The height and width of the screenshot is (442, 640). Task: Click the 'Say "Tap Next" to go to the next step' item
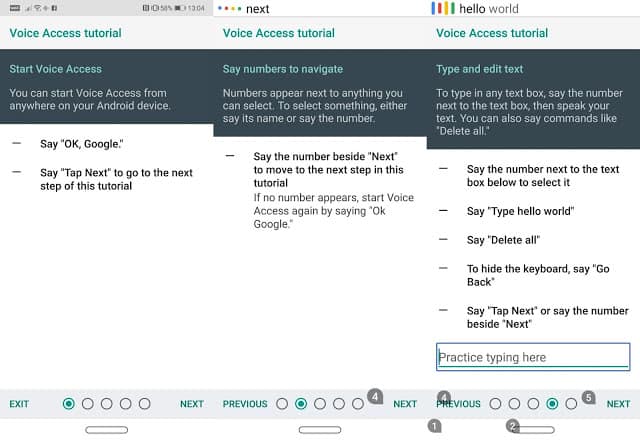(116, 179)
